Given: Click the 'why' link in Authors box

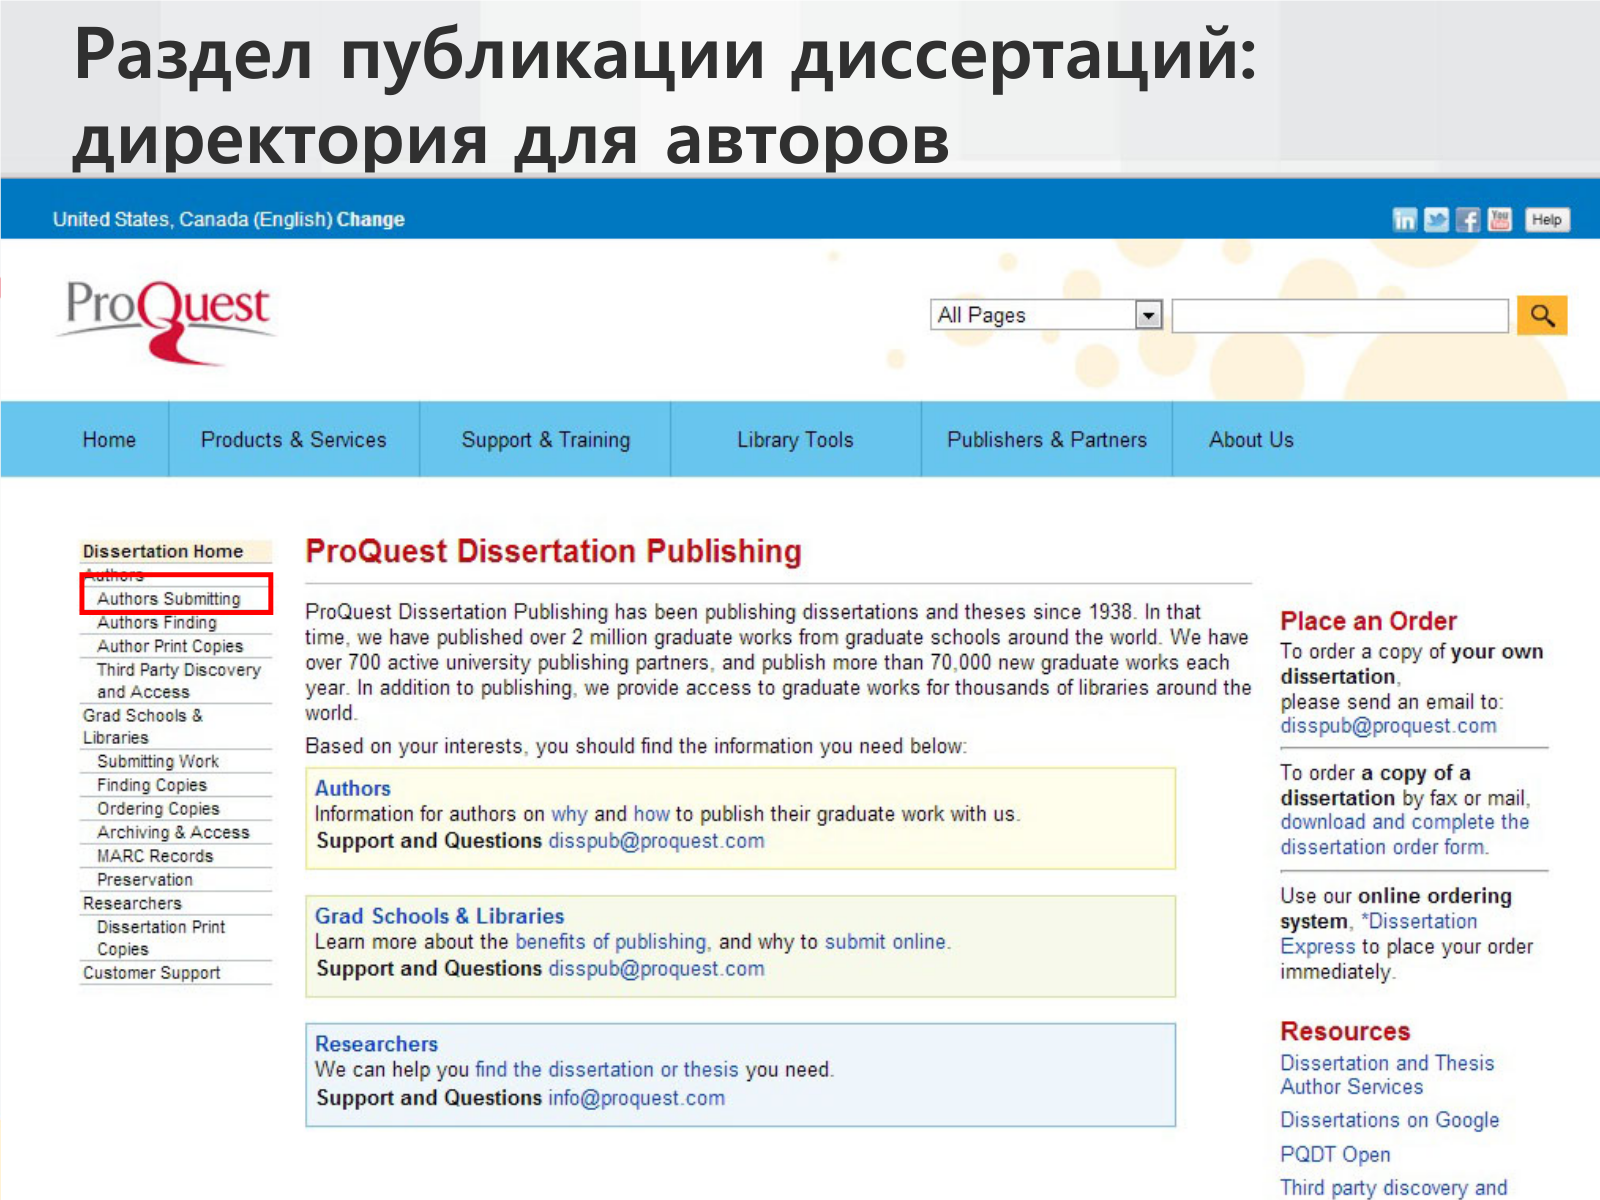Looking at the screenshot, I should click(x=570, y=814).
